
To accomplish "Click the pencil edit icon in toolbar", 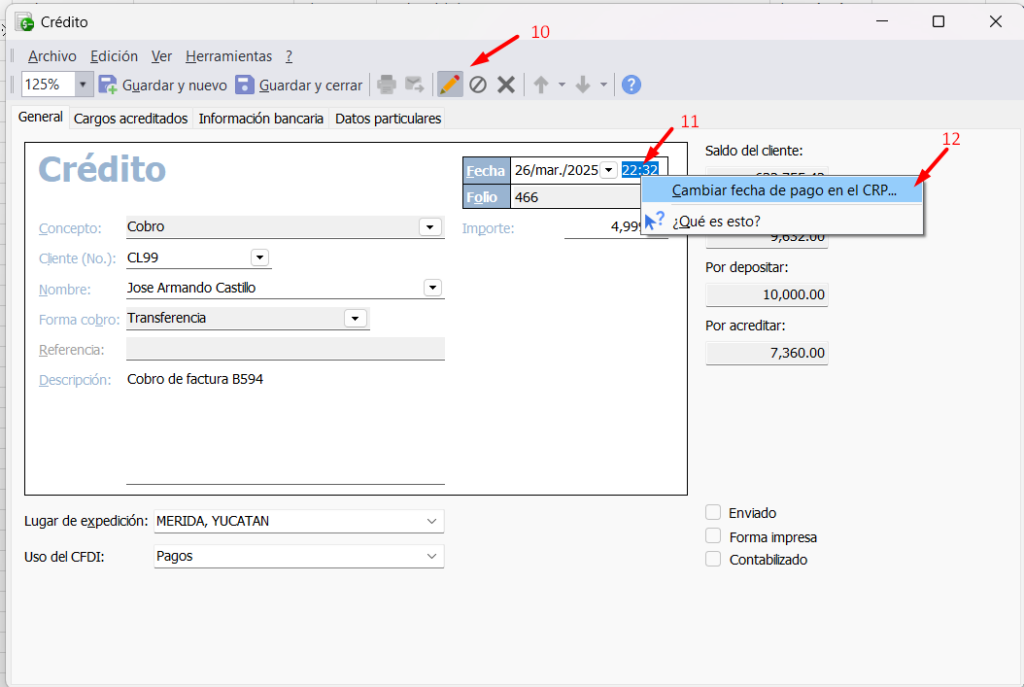I will pos(450,85).
